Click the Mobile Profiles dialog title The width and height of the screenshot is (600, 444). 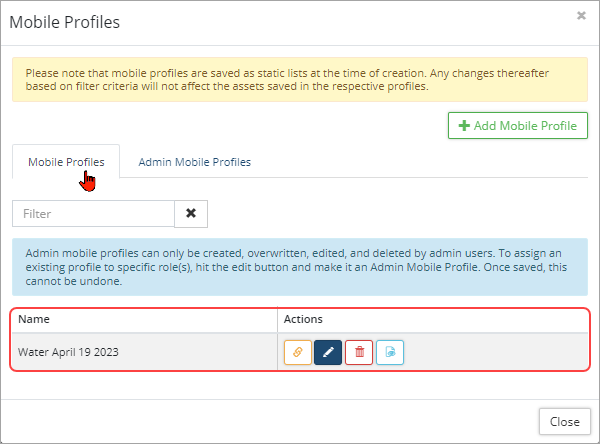(x=66, y=20)
